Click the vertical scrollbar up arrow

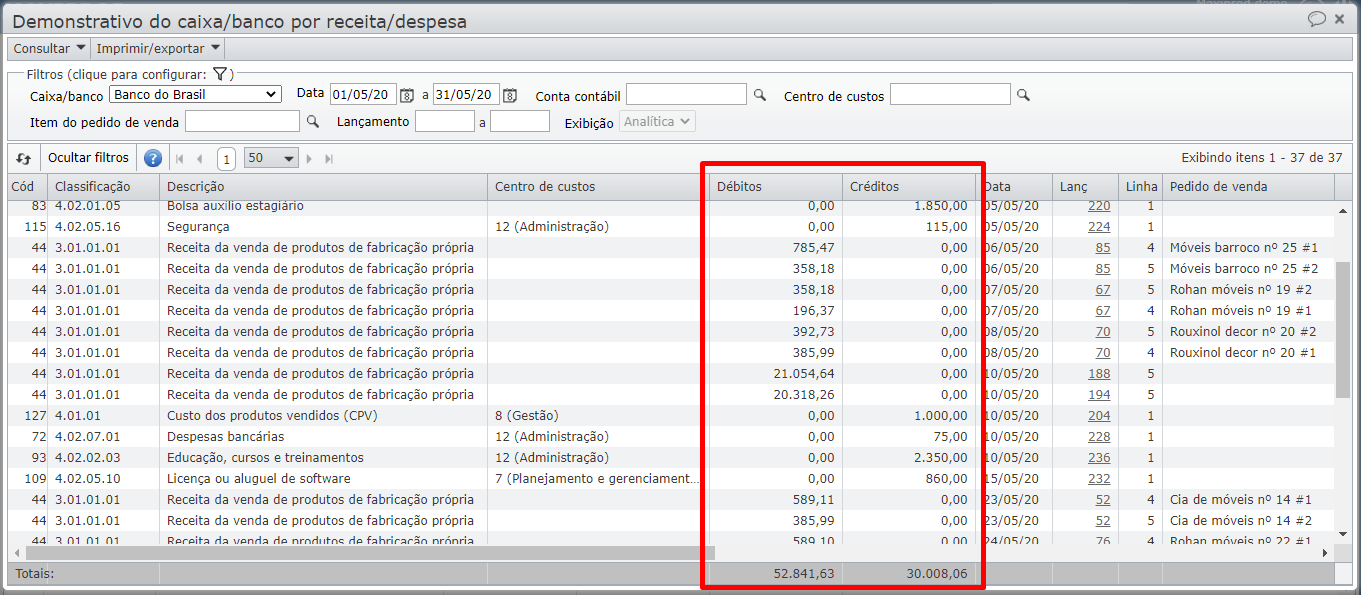[x=1343, y=211]
